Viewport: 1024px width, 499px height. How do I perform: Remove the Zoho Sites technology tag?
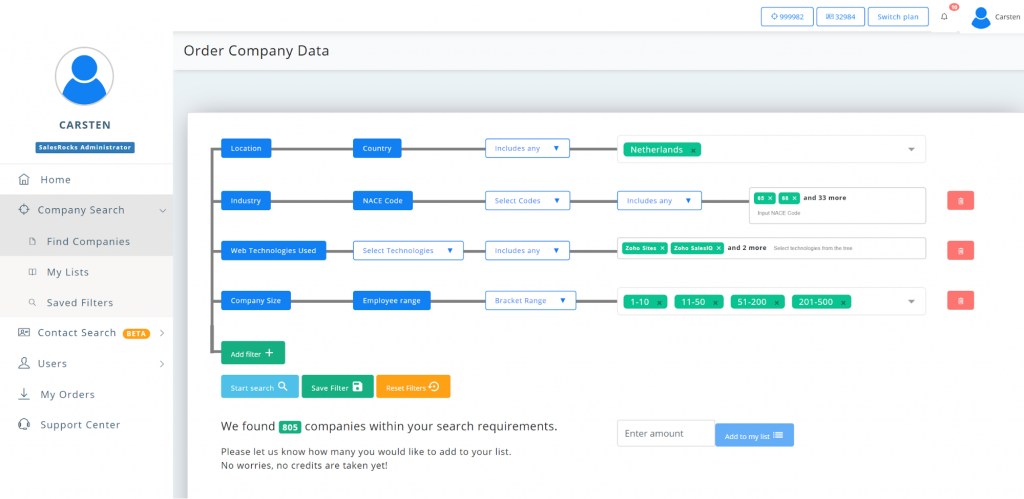click(x=662, y=248)
